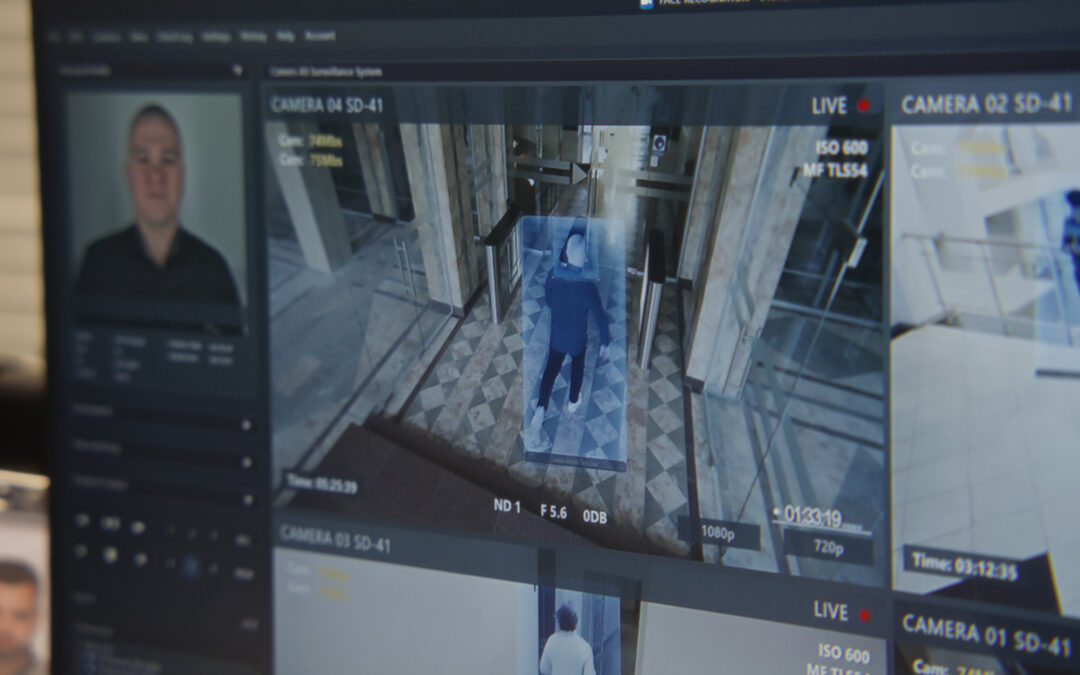Image resolution: width=1080 pixels, height=675 pixels.
Task: Open the Settings menu
Action: [x=215, y=36]
